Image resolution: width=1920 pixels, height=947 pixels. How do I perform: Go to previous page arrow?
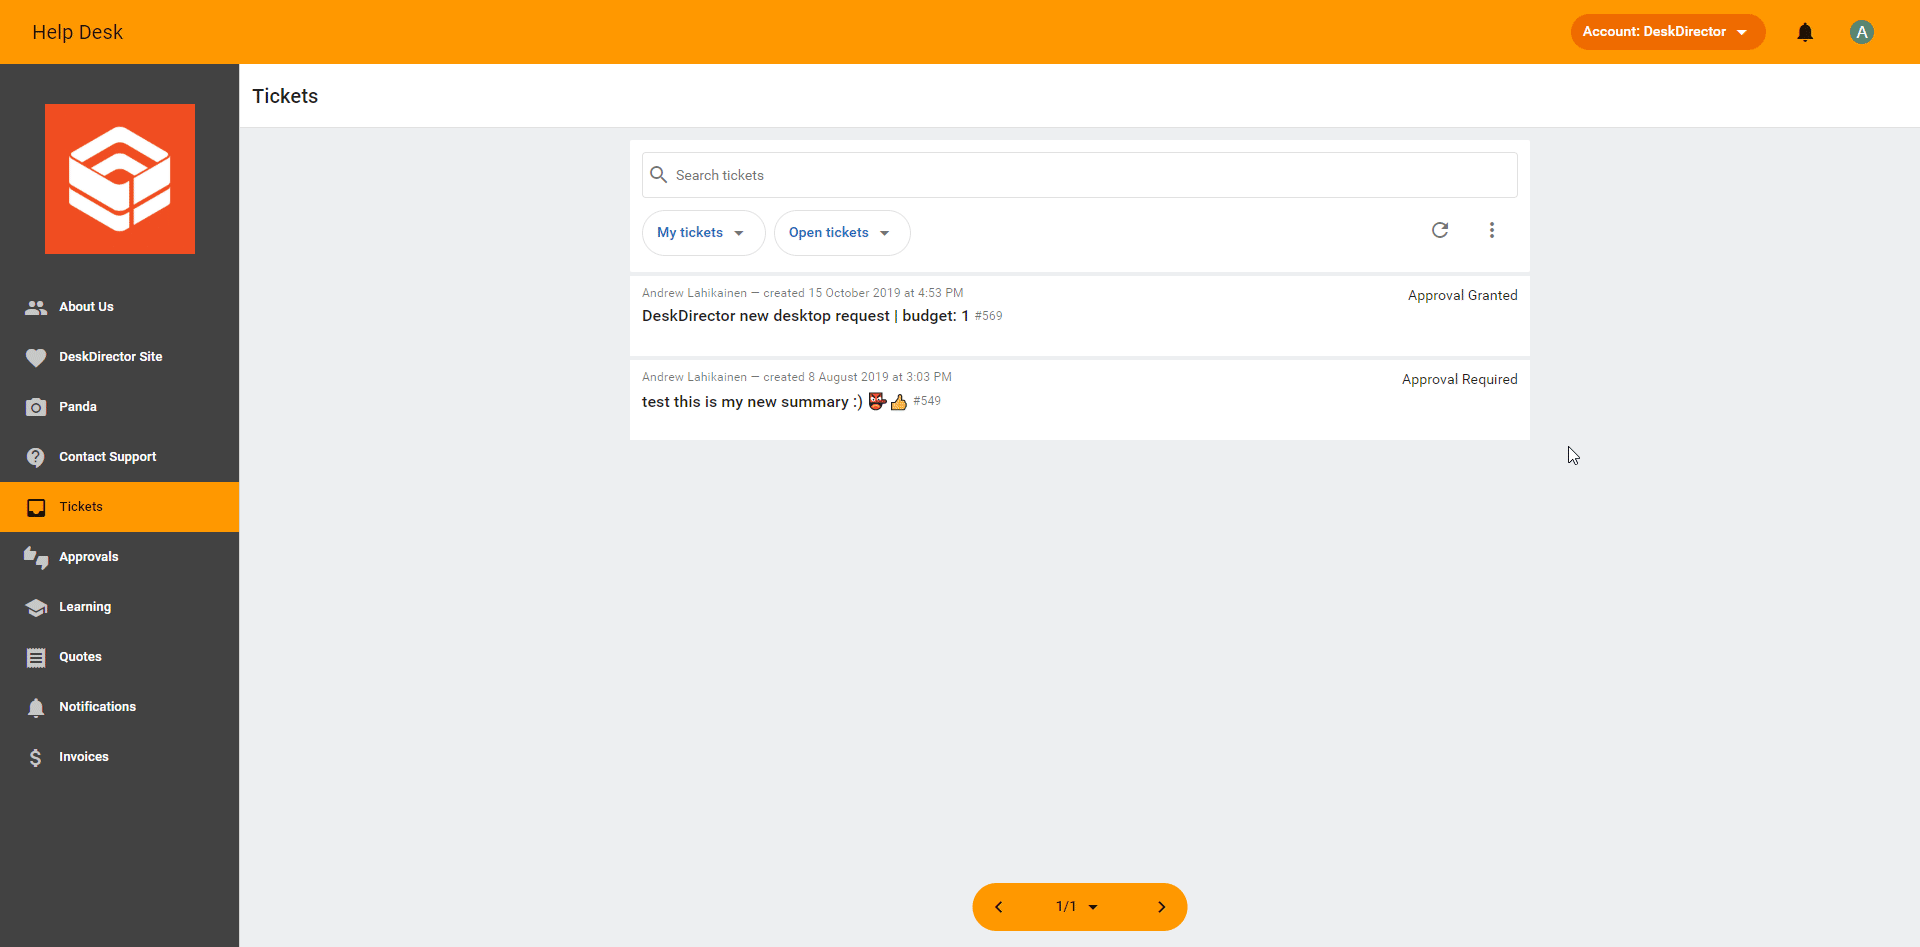click(x=998, y=907)
